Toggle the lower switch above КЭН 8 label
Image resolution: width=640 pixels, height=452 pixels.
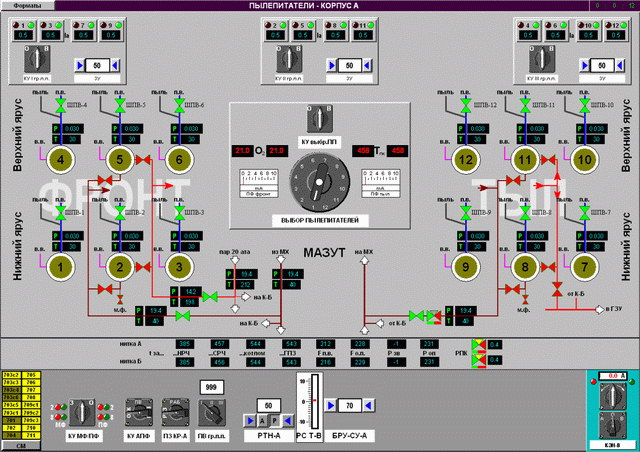coord(612,425)
